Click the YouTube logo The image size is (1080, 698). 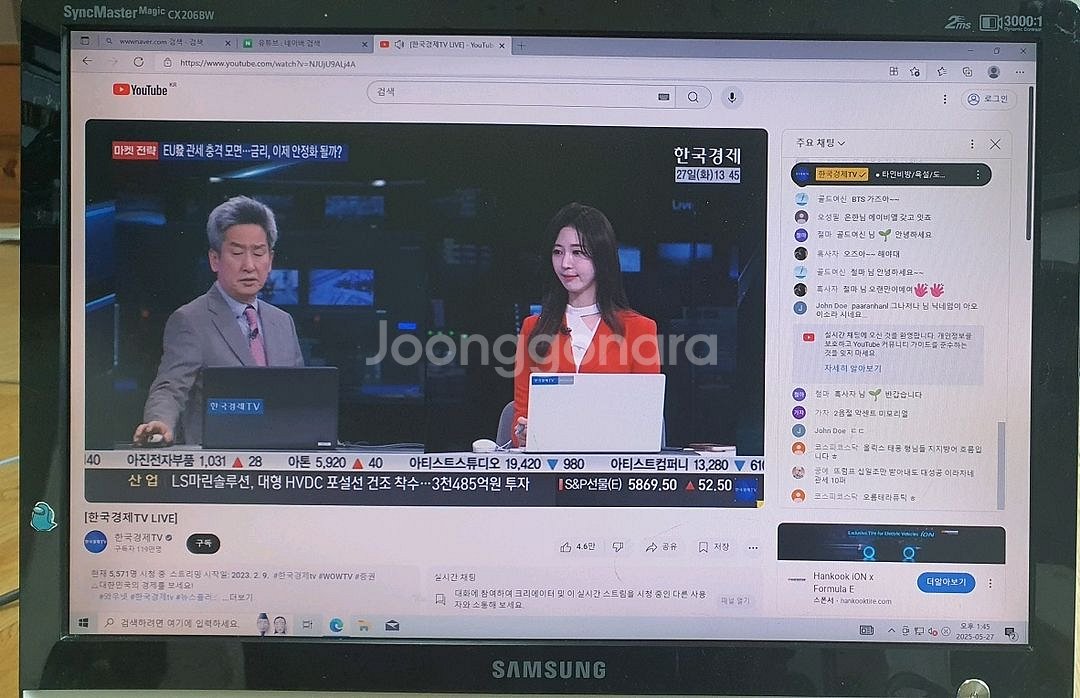(141, 90)
